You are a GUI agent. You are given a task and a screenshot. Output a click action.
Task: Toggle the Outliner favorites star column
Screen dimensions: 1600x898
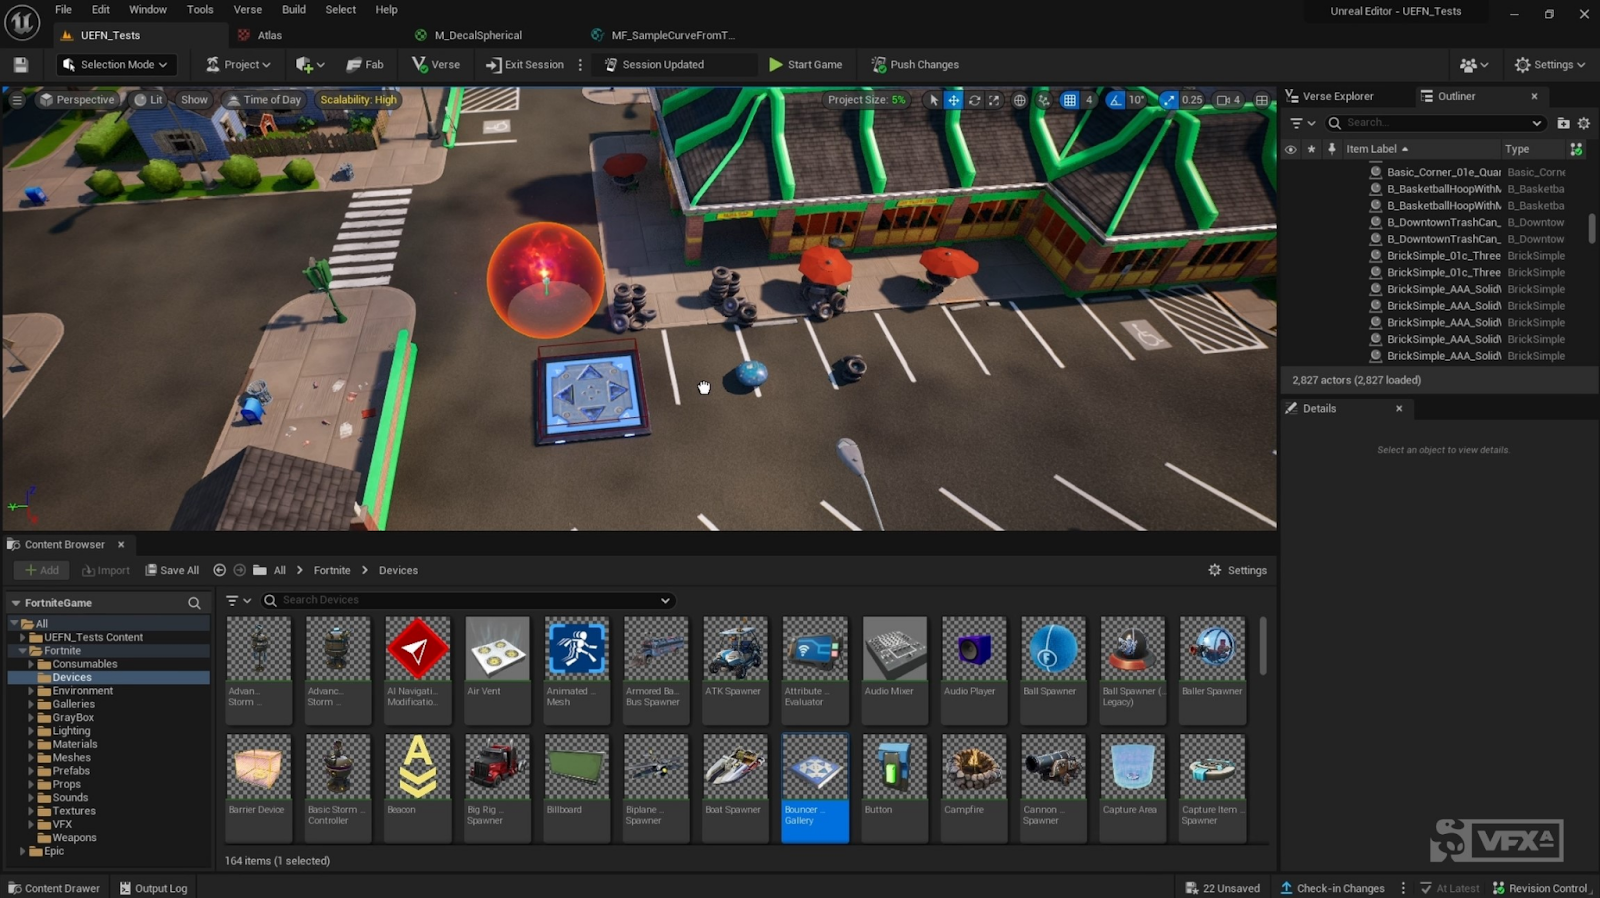coord(1311,149)
